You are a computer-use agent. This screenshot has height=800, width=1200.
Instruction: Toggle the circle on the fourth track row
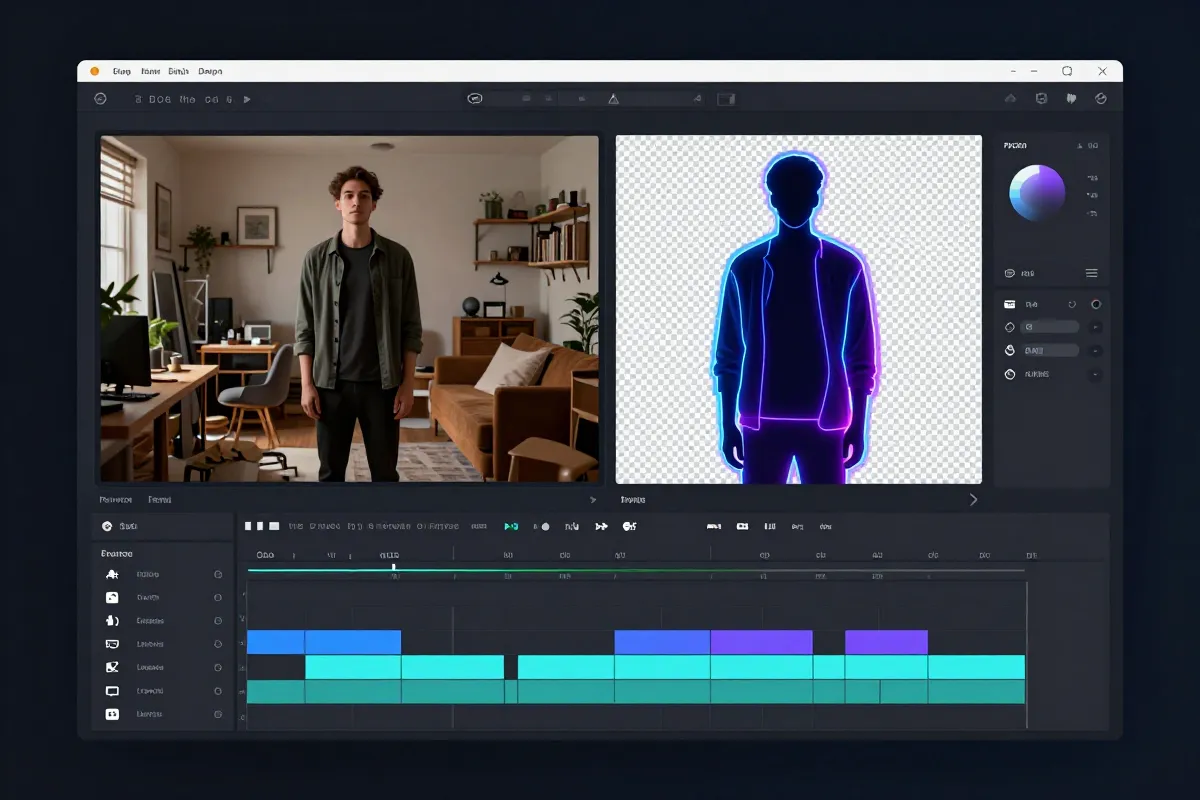coord(218,644)
